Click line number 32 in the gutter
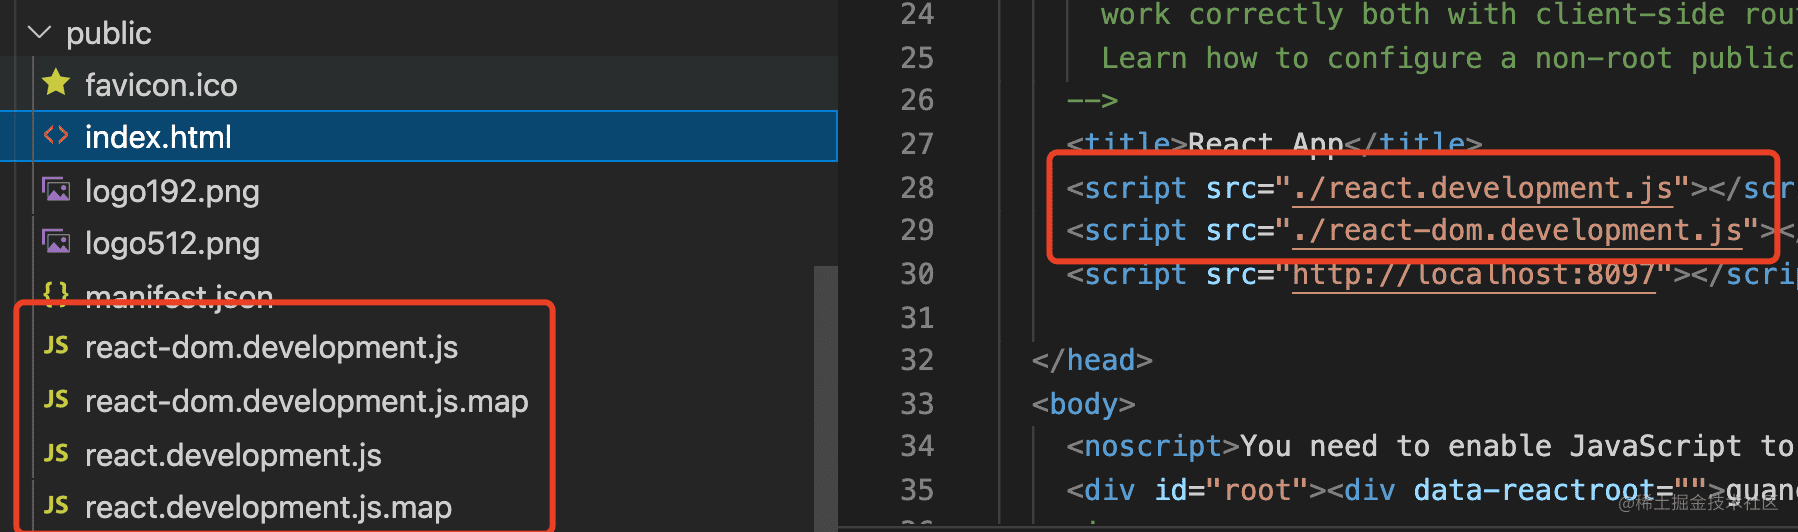The image size is (1798, 532). [x=916, y=360]
